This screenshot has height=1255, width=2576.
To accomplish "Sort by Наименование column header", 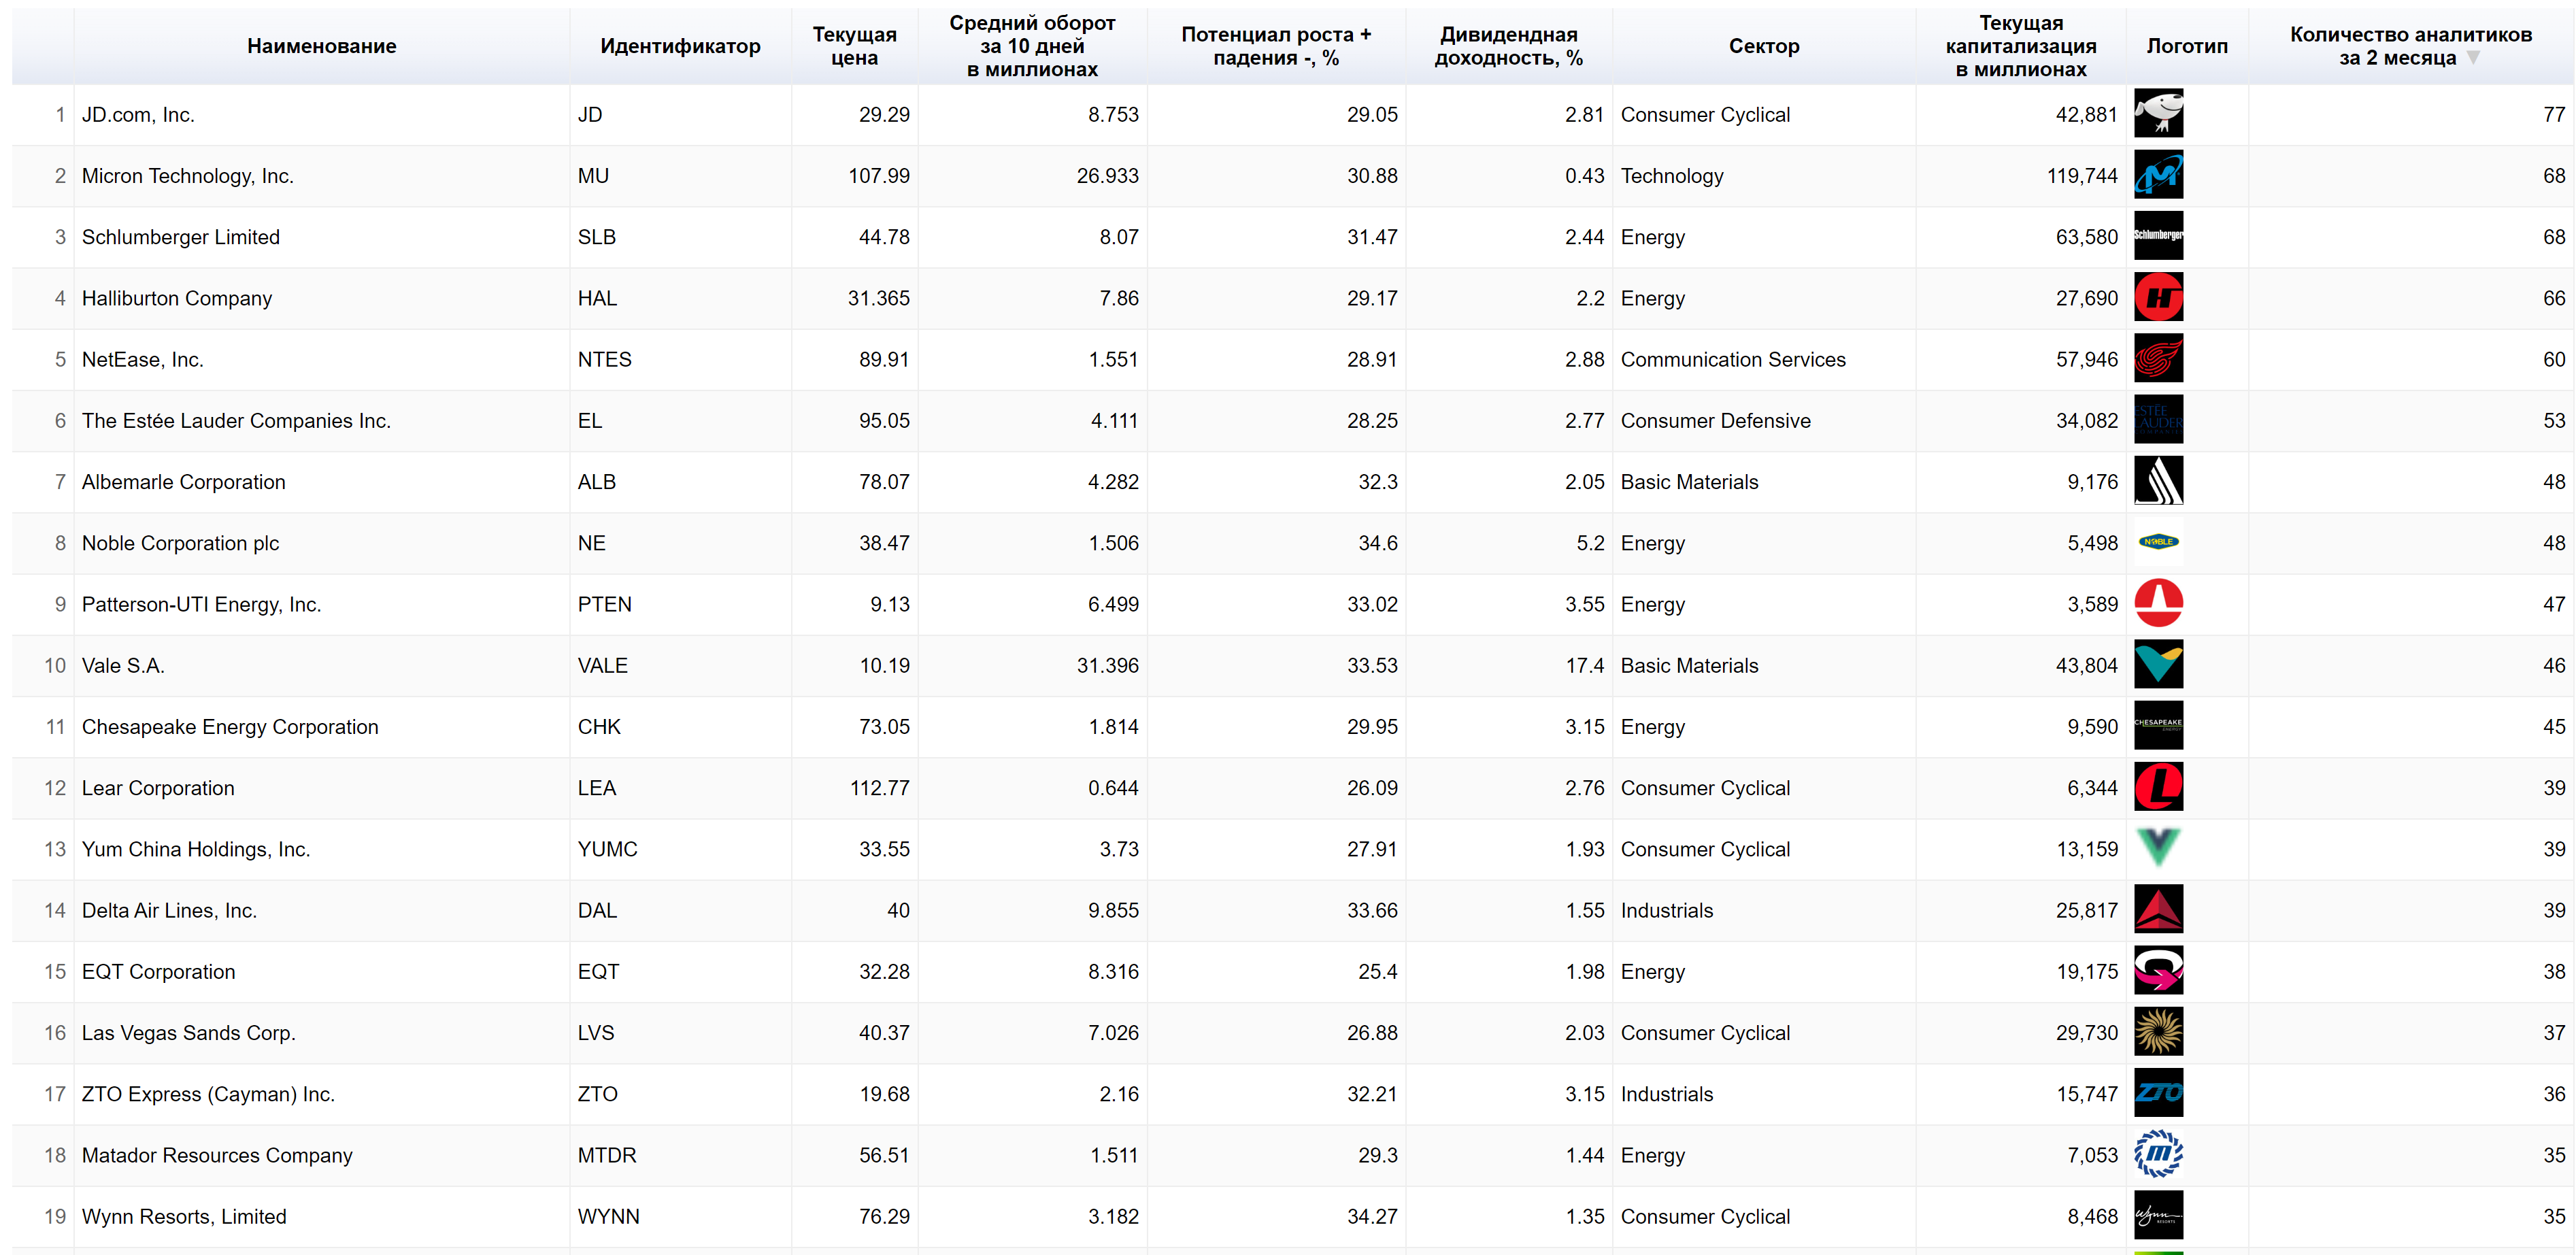I will coord(321,46).
